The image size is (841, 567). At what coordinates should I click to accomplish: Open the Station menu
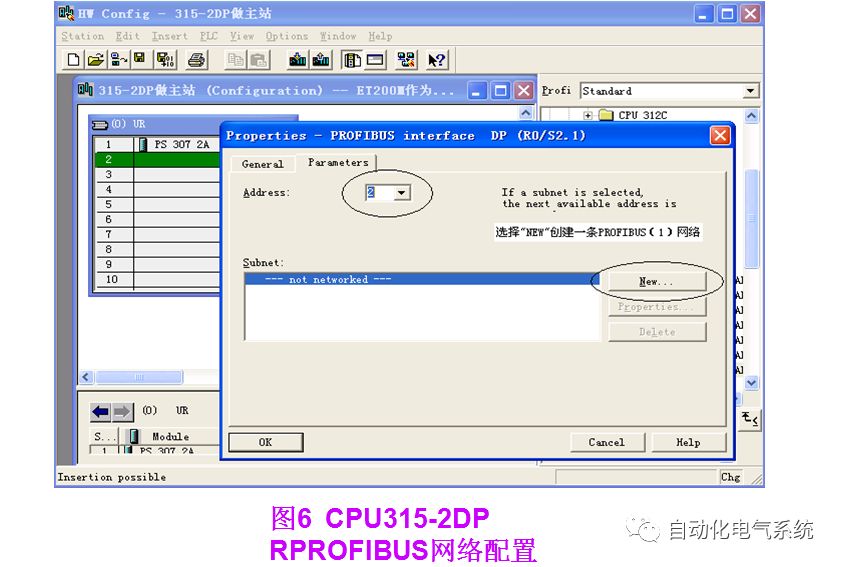(83, 36)
